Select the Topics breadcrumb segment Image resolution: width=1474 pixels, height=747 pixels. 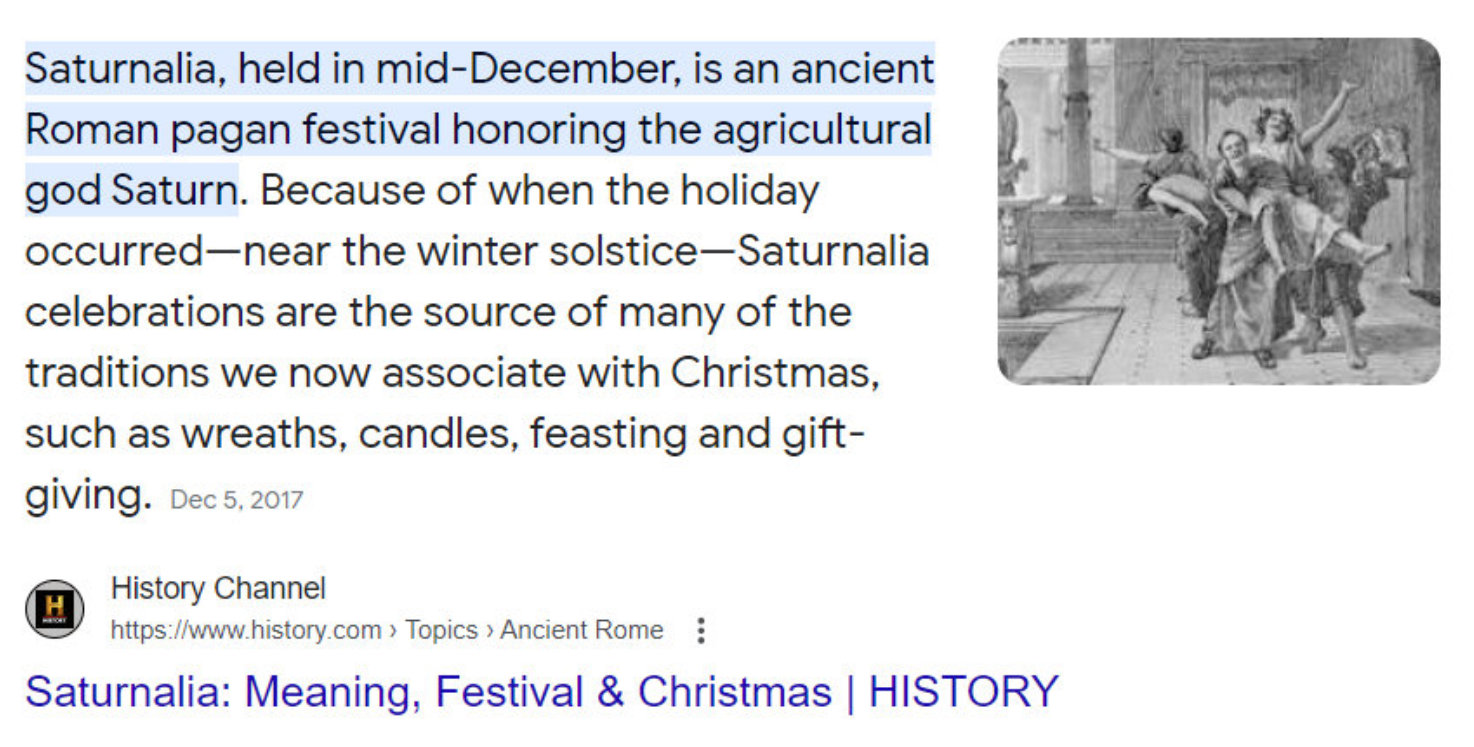click(x=441, y=631)
